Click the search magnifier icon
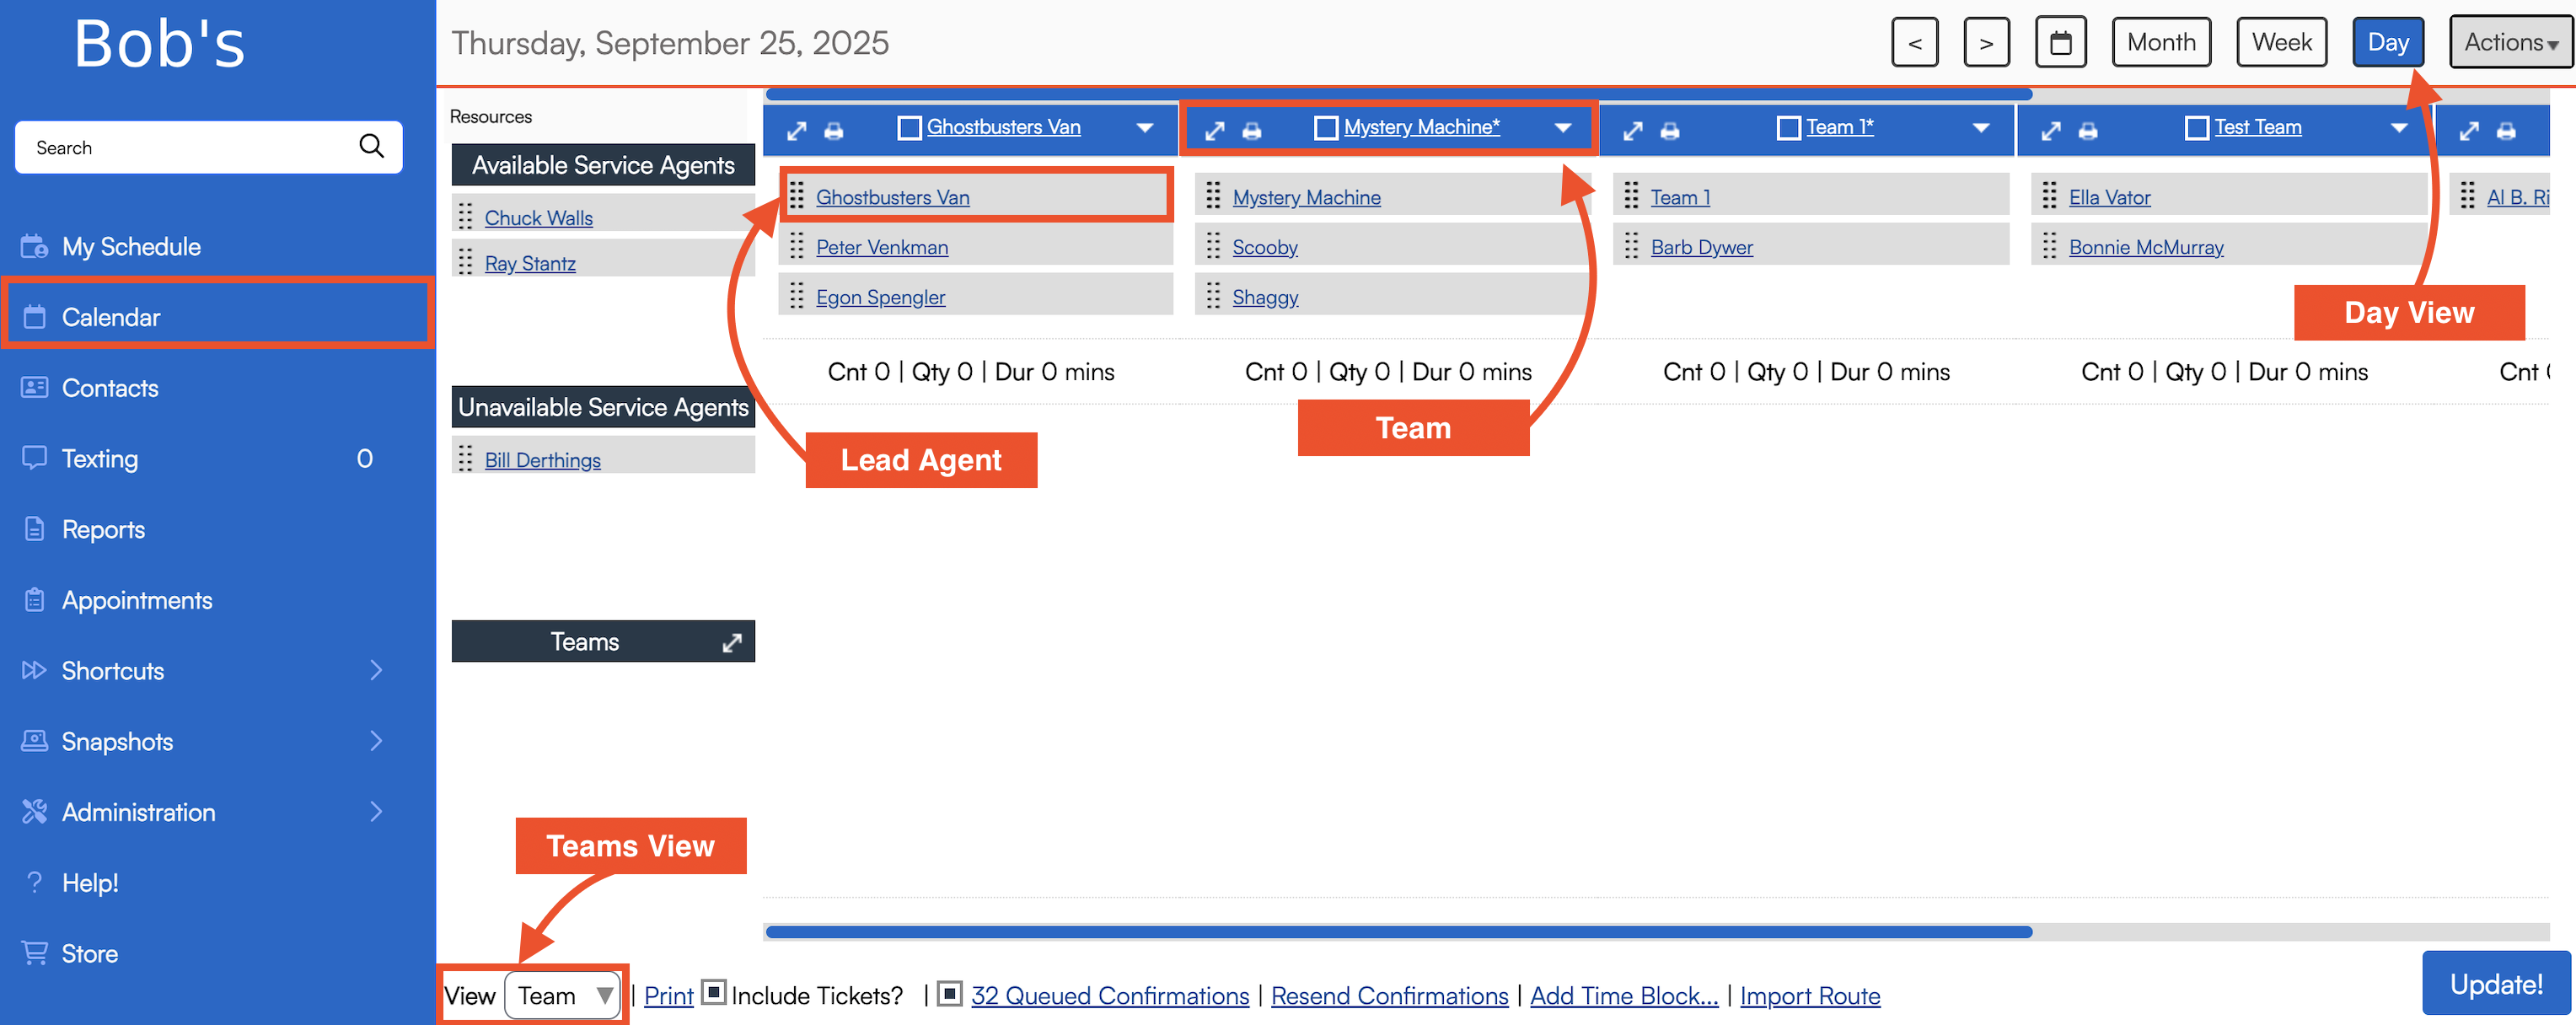The width and height of the screenshot is (2576, 1025). click(x=371, y=147)
